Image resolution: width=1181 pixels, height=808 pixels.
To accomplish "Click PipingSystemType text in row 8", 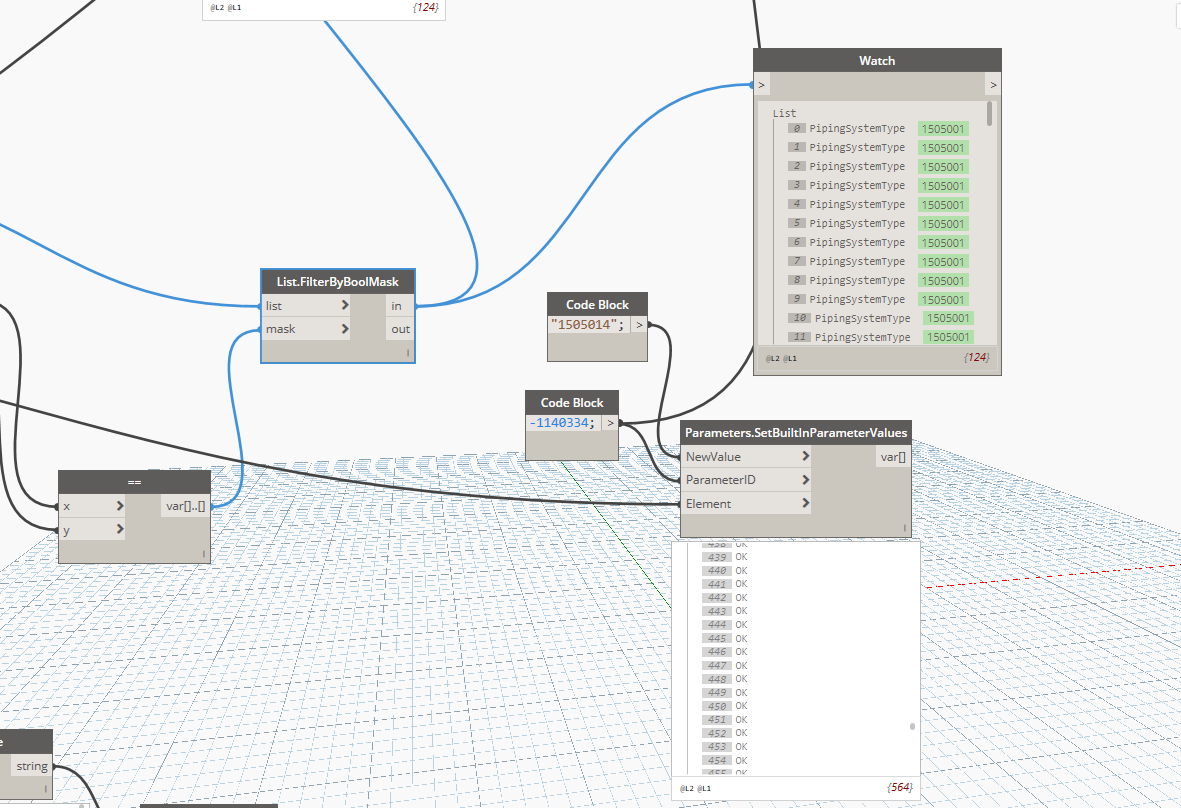I will tap(857, 280).
